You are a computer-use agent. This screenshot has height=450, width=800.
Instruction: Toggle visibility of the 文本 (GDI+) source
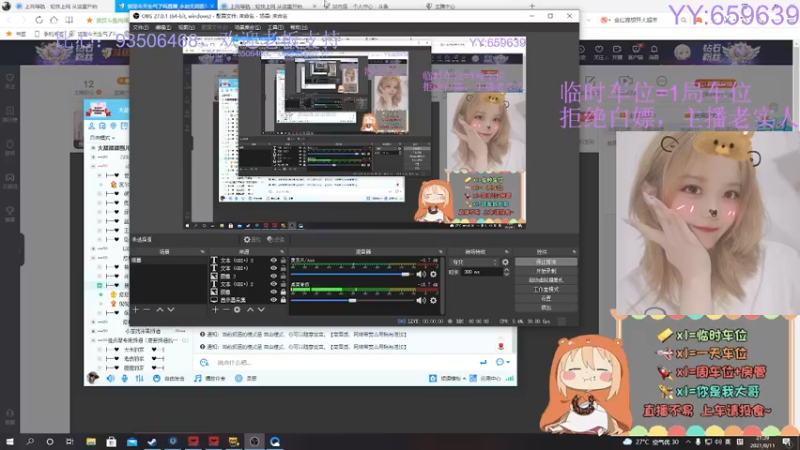273,268
